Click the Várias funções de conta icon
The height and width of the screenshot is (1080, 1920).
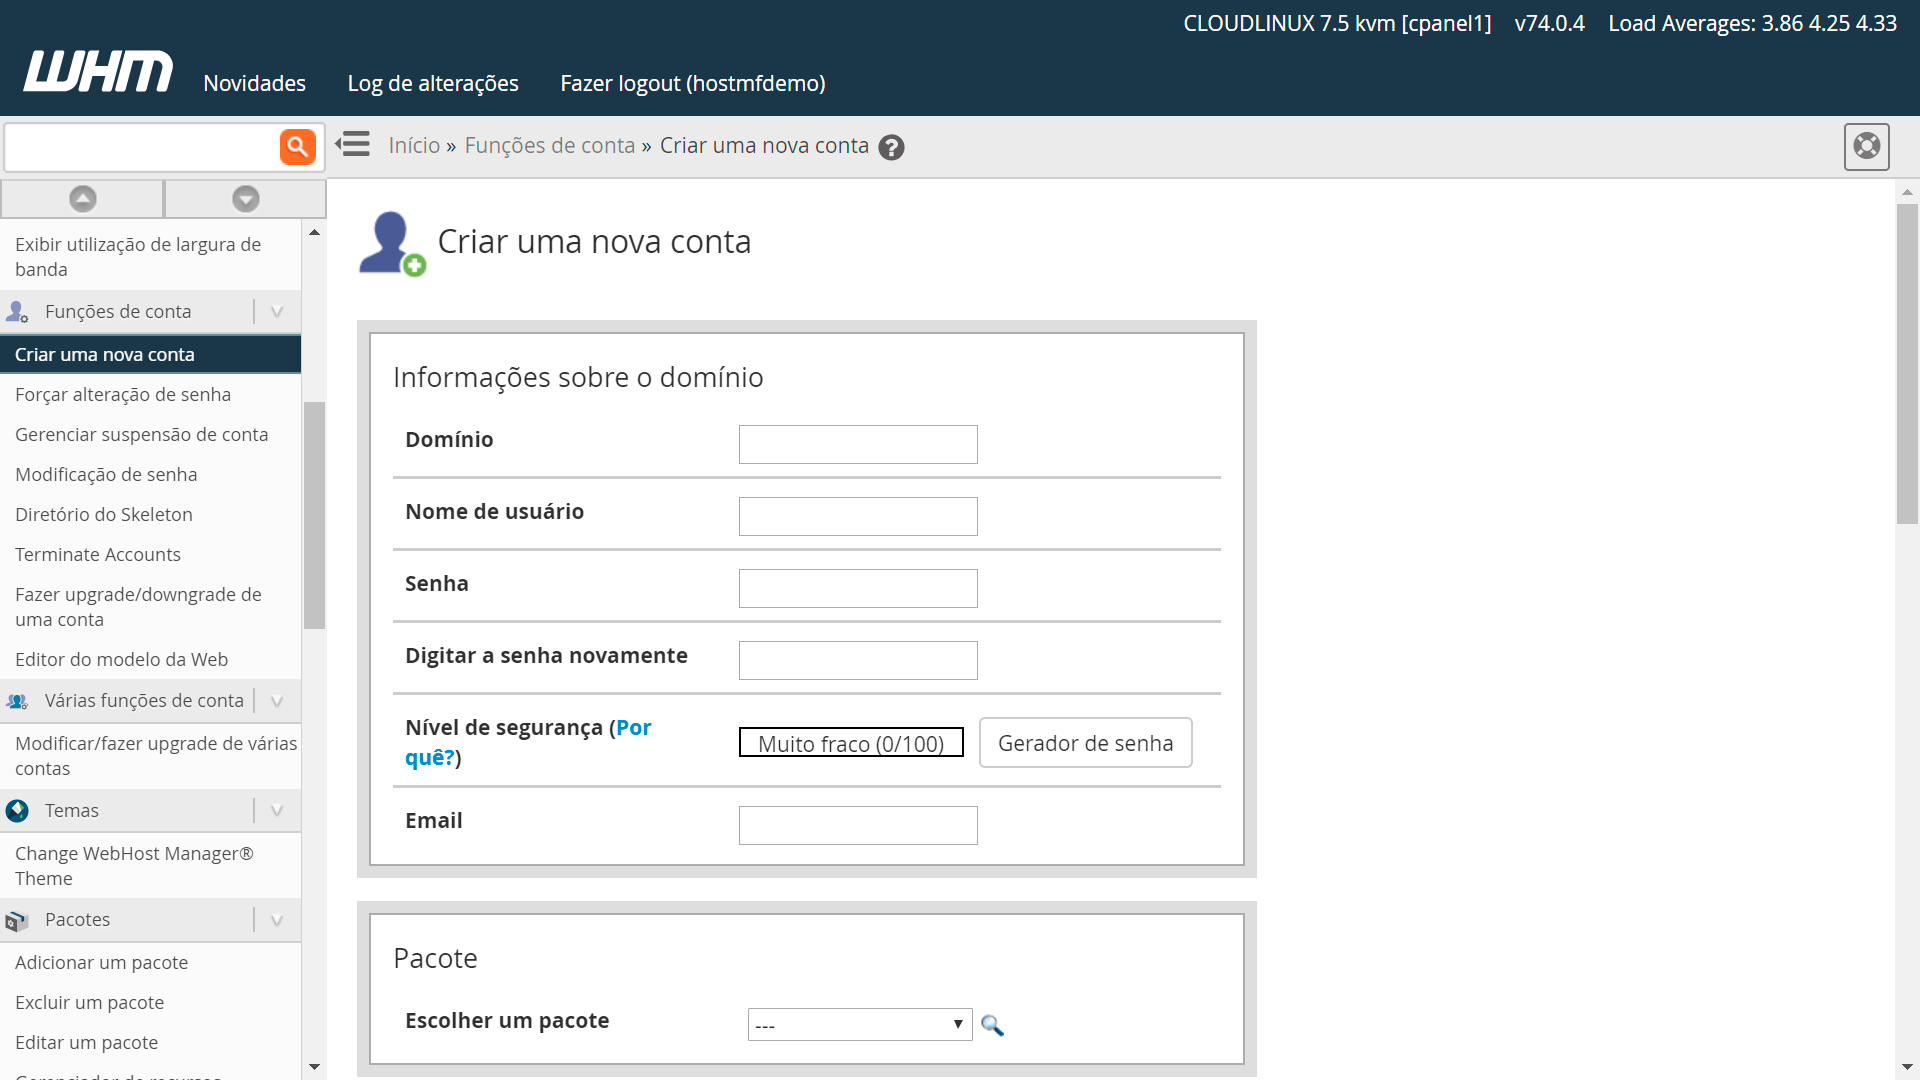[17, 701]
